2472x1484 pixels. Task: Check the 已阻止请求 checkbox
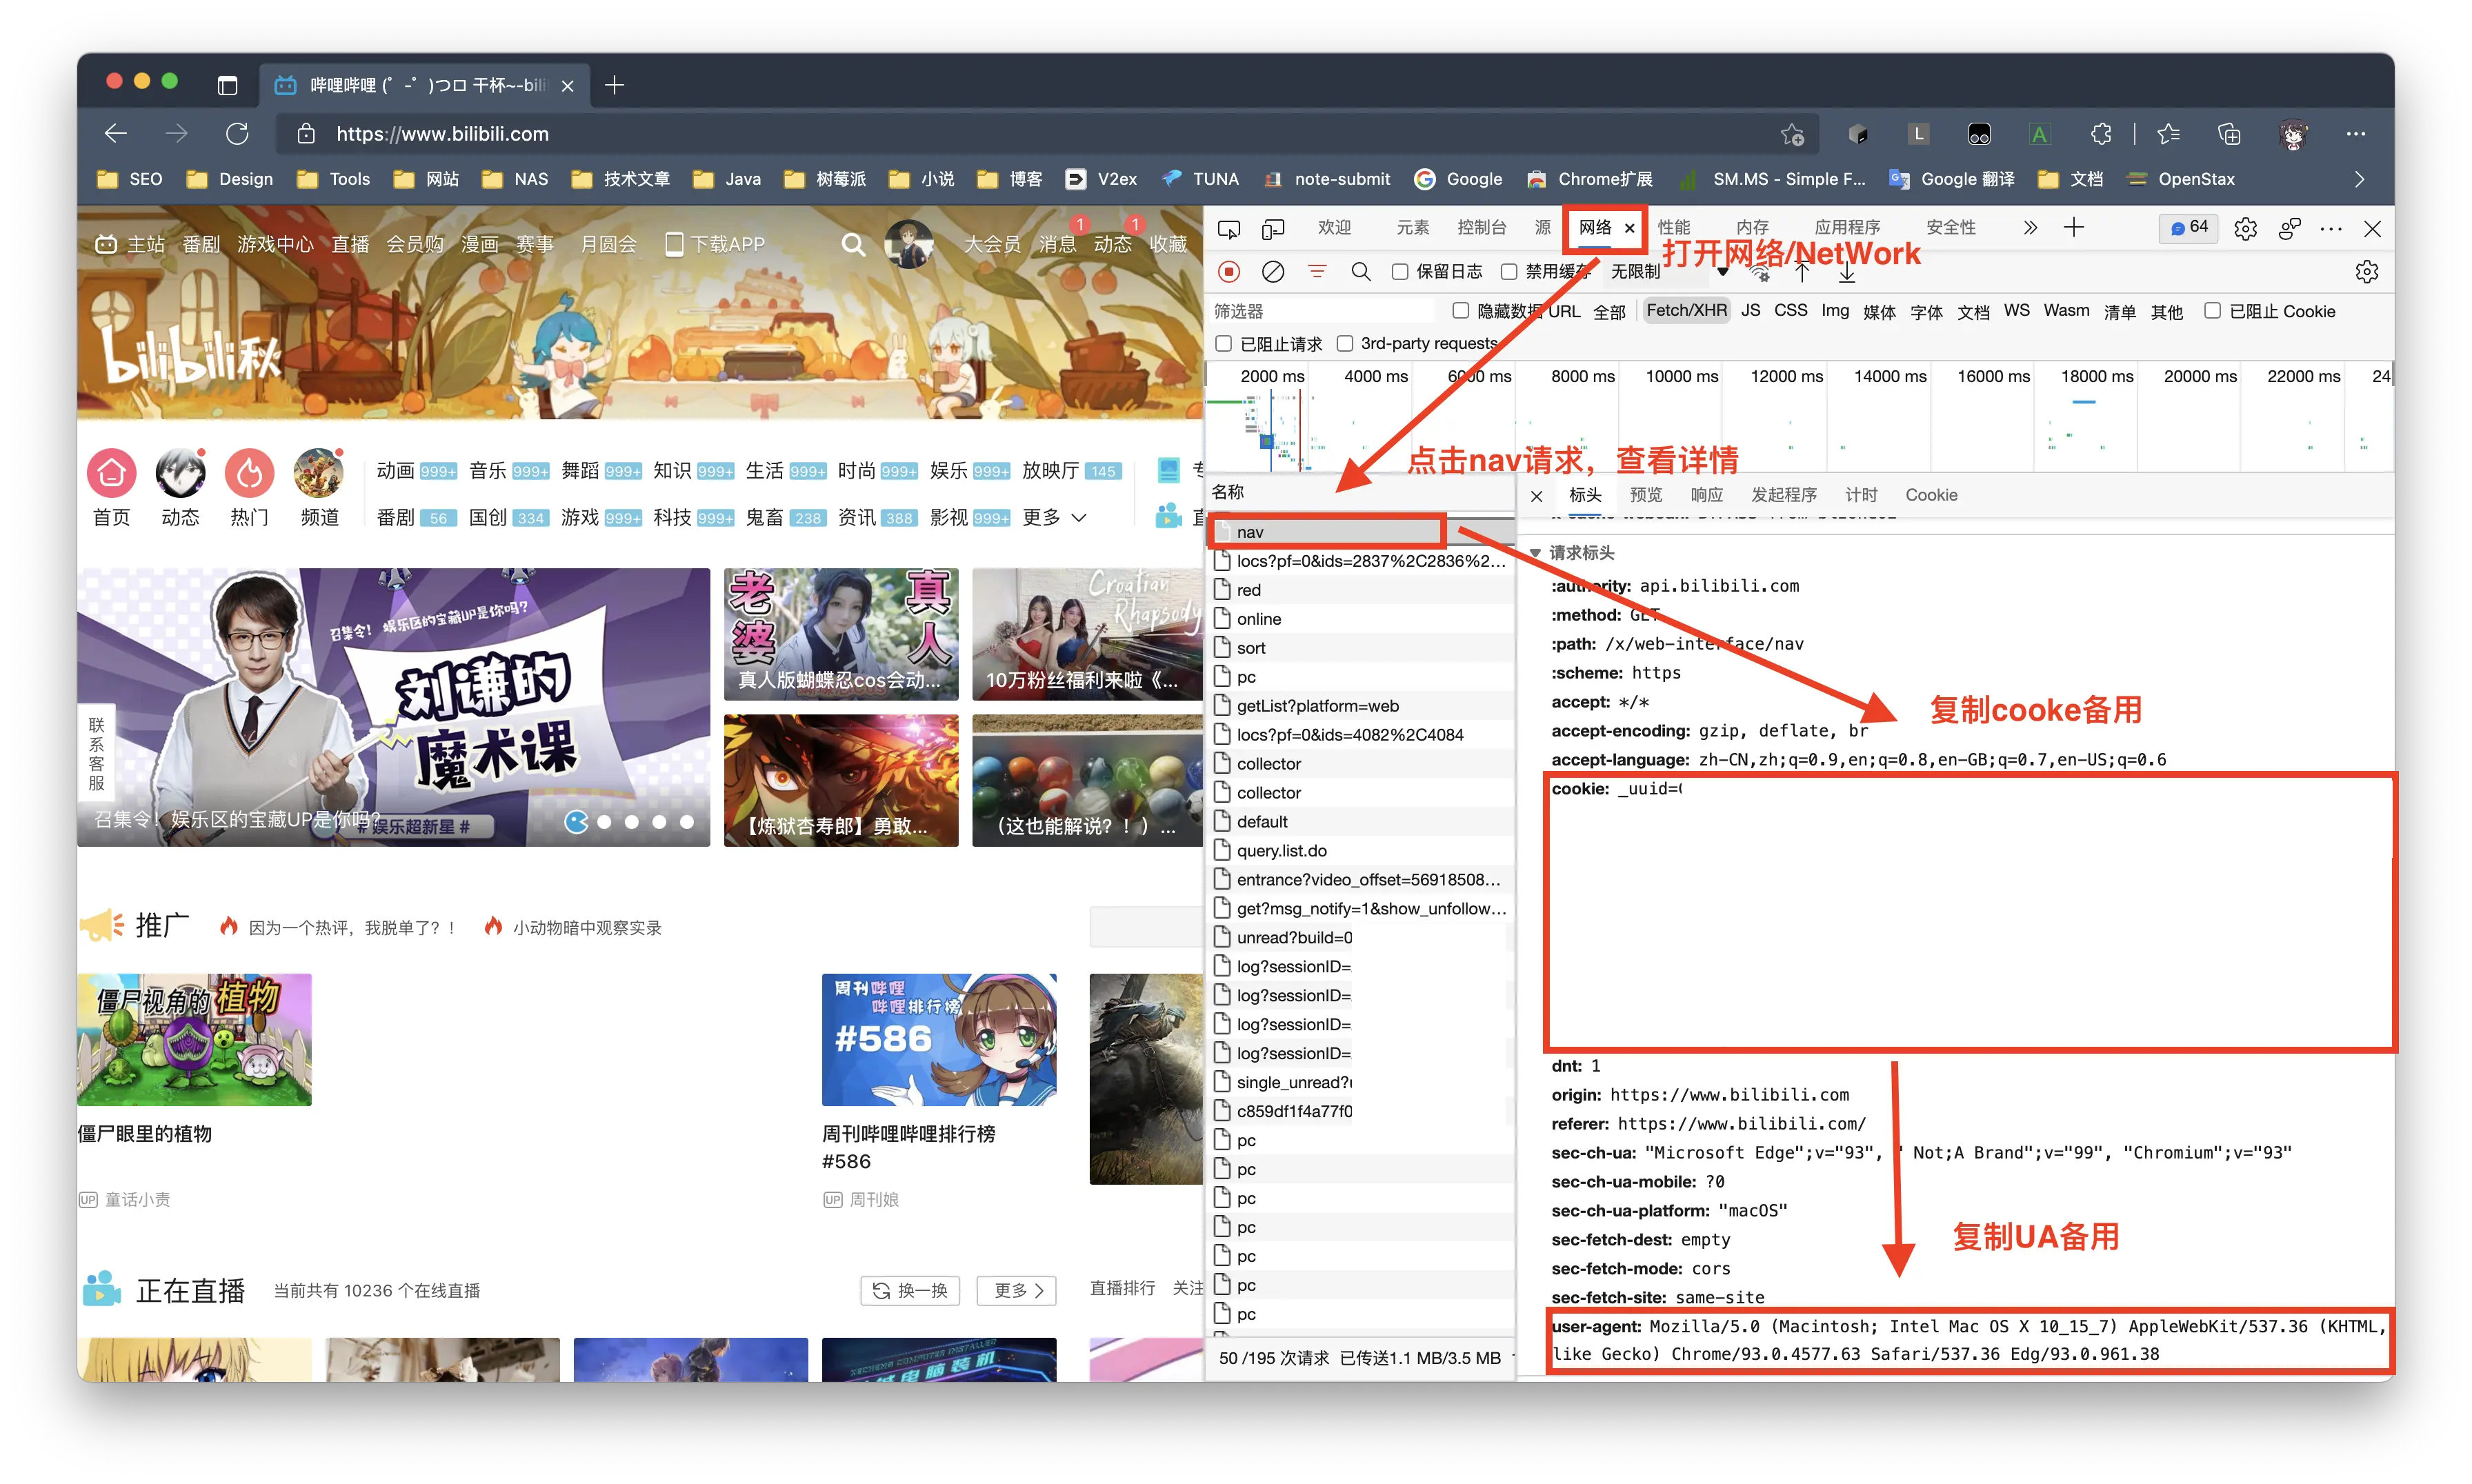coord(1223,343)
